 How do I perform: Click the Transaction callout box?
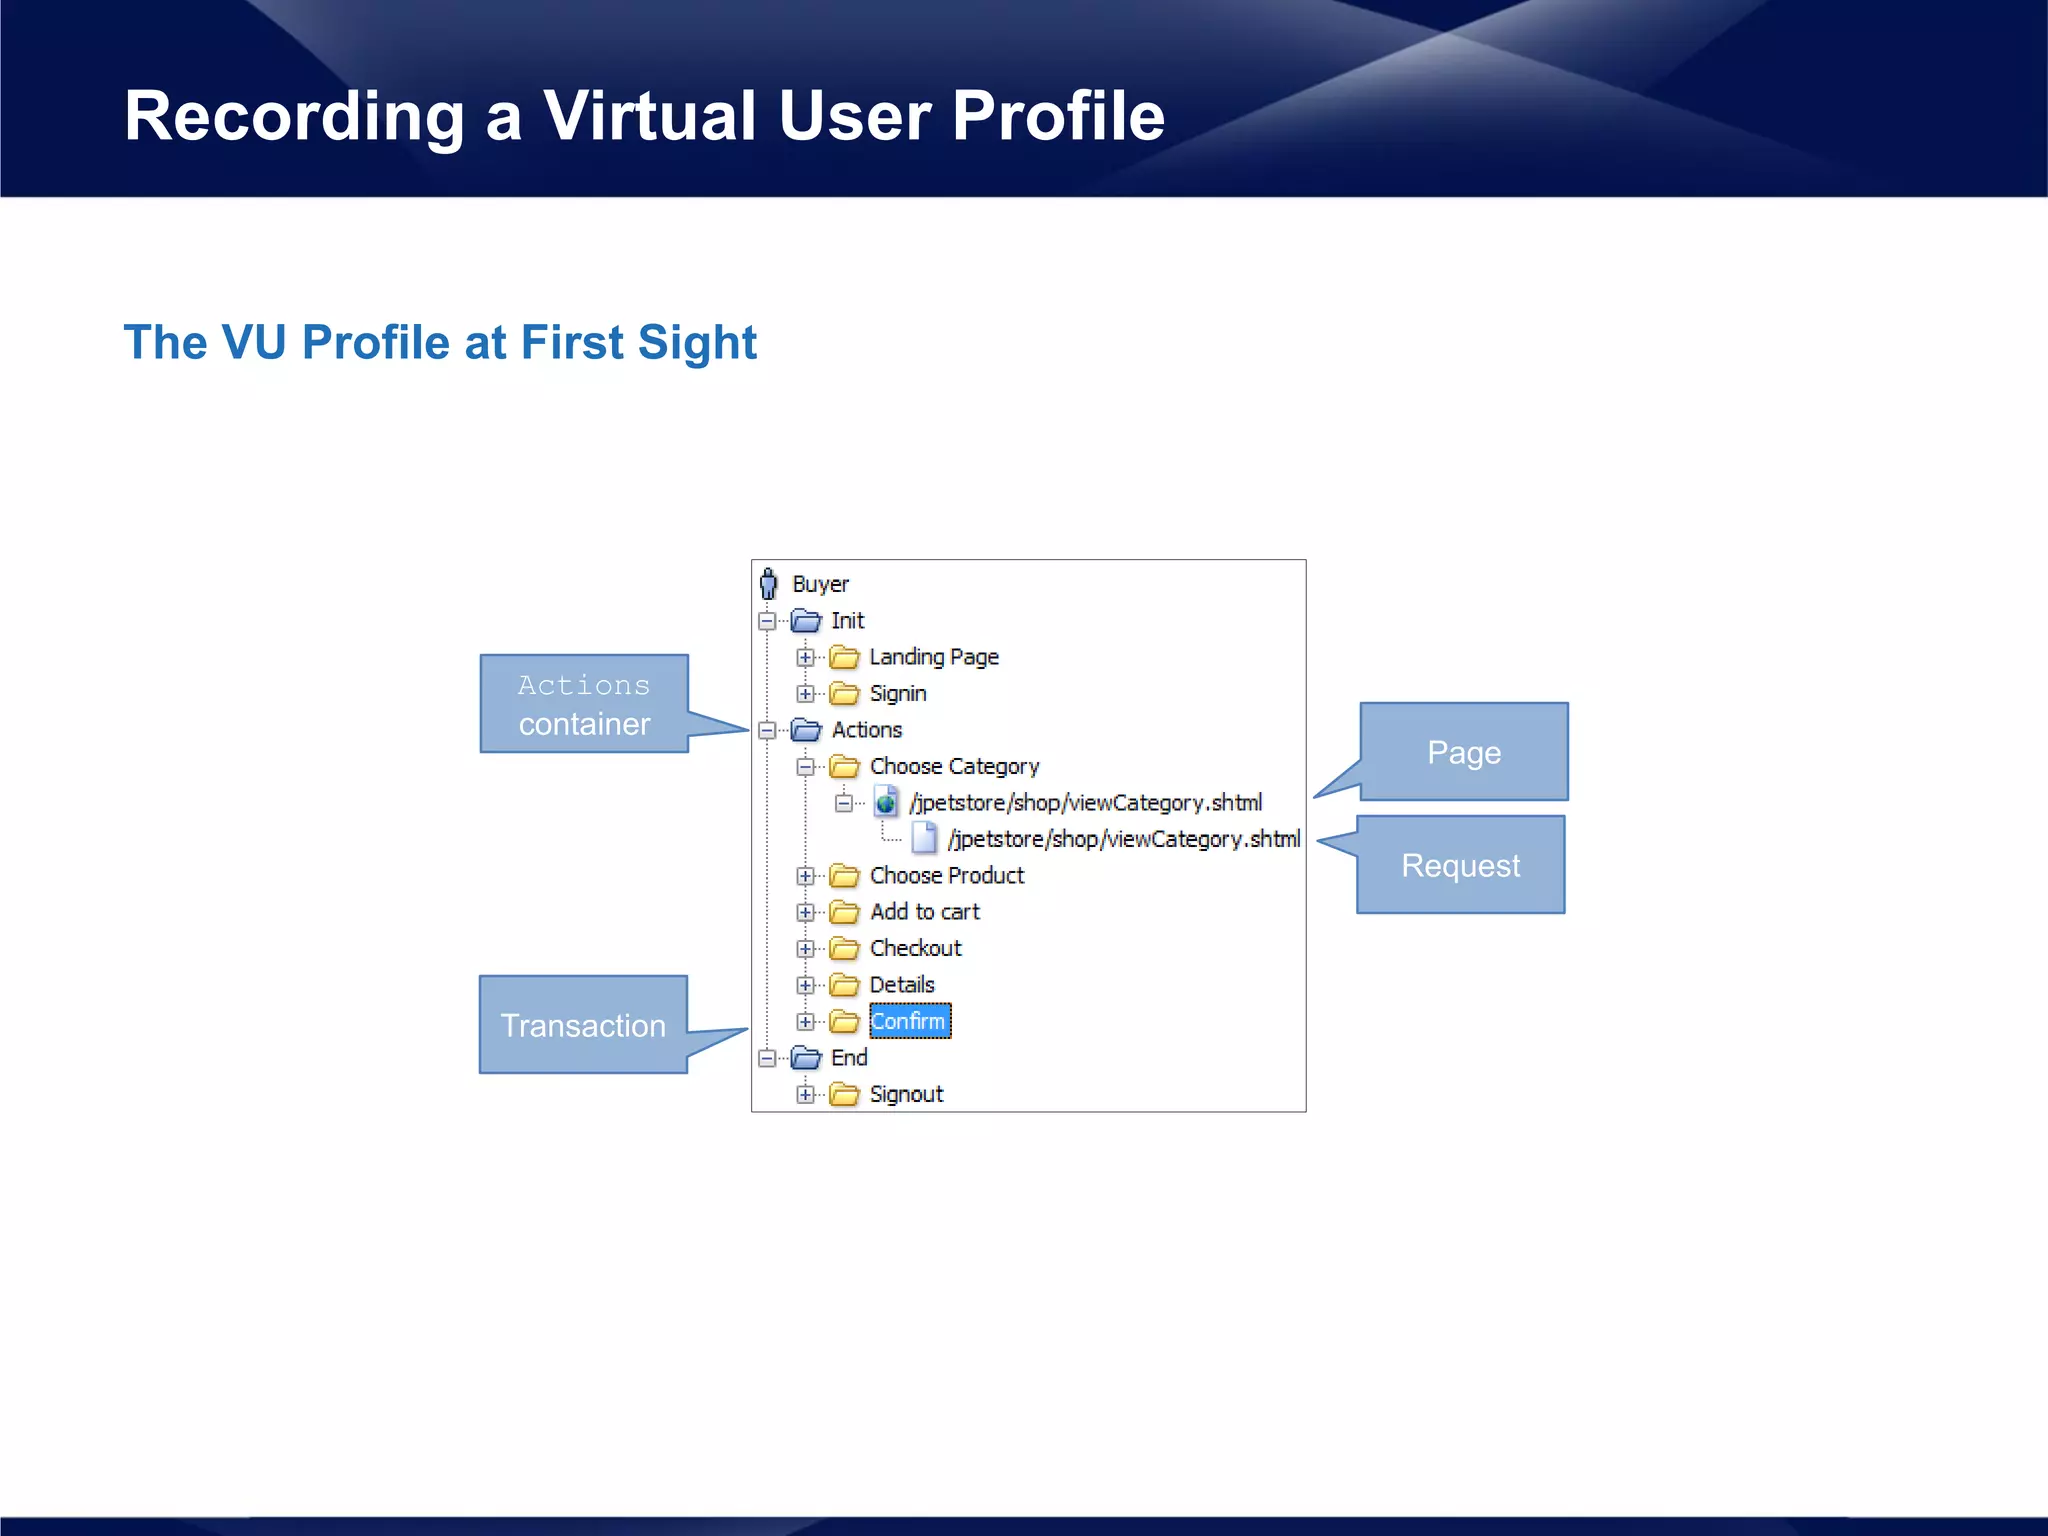[x=583, y=1025]
